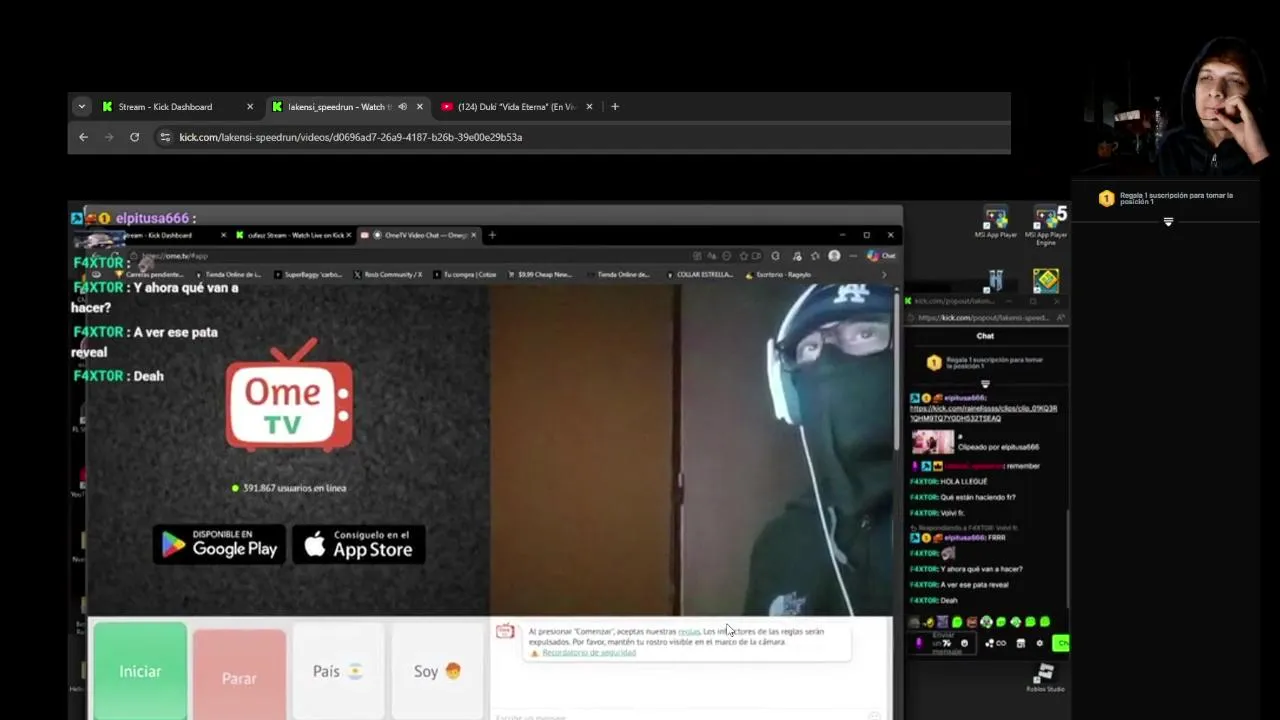Select the OmeTV Video Chat tab in inner browser
1280x720 pixels.
420,235
